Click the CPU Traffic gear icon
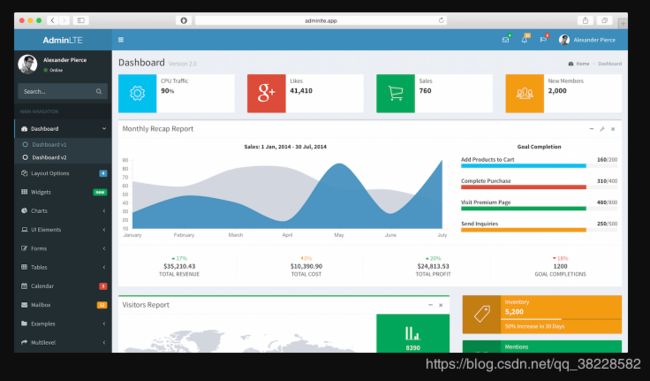 click(x=137, y=93)
